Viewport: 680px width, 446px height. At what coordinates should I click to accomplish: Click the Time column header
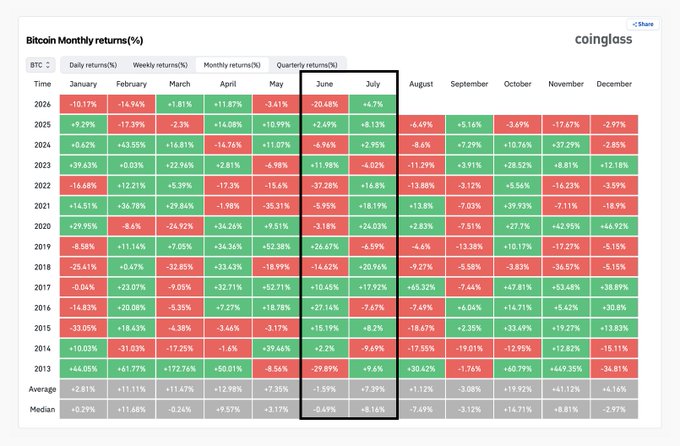coord(42,84)
